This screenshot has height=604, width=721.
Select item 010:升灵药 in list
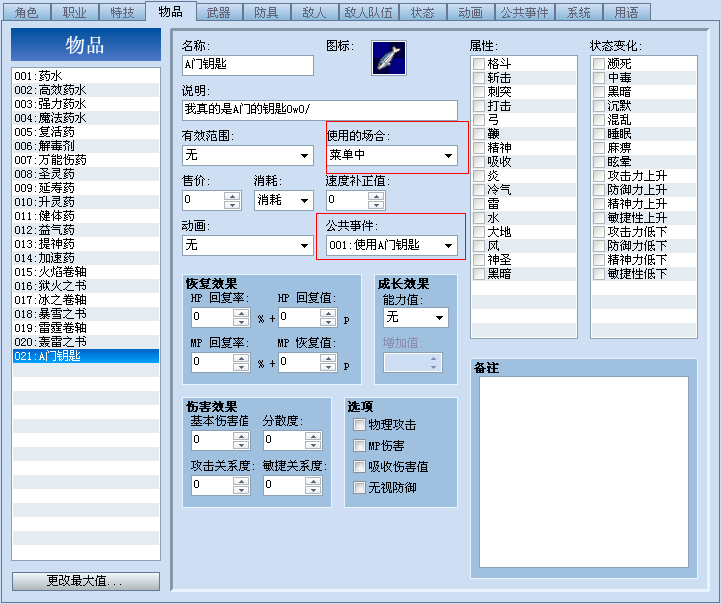(86, 202)
